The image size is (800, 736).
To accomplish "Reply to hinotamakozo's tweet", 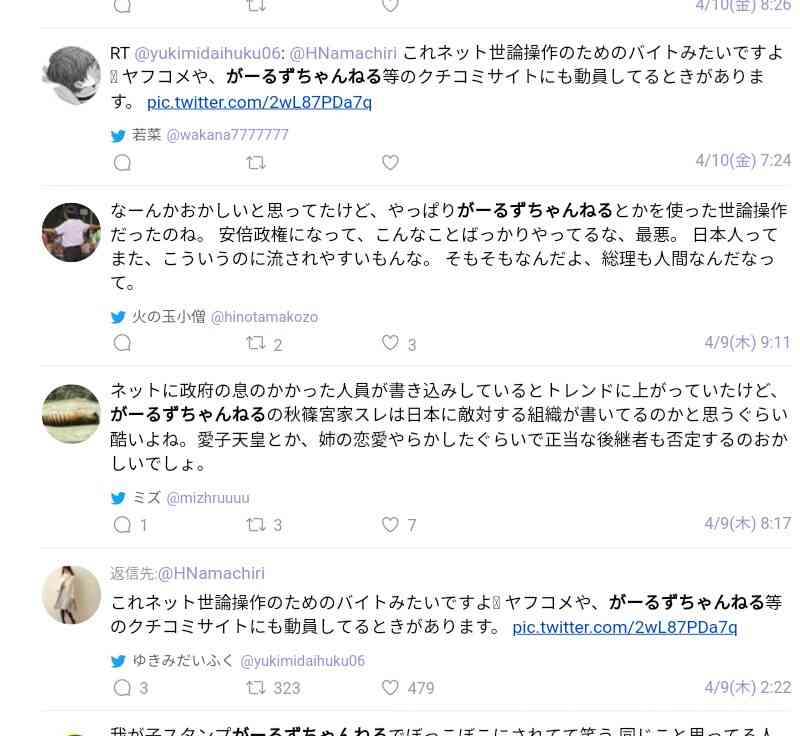I will pos(122,343).
